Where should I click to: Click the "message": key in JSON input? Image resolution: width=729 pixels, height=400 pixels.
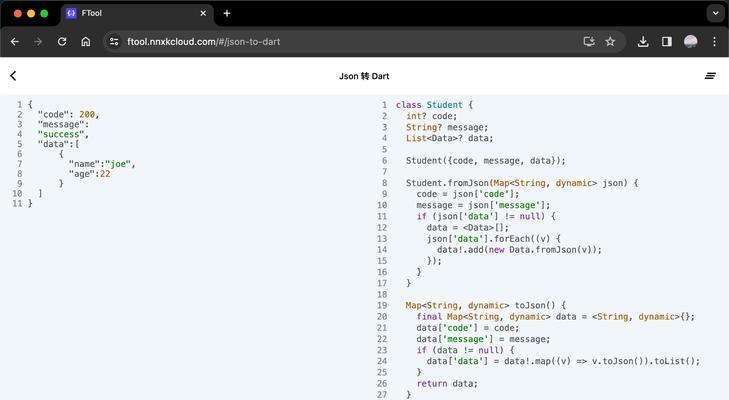pos(63,124)
